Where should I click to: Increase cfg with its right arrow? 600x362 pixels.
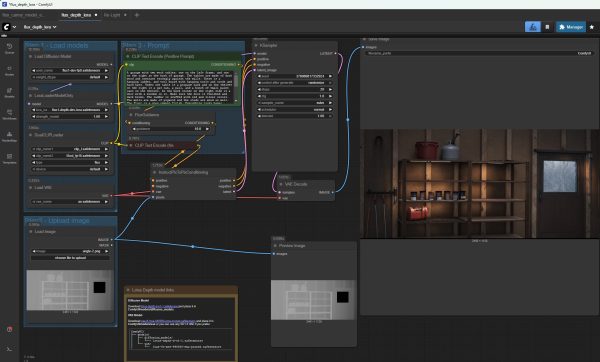[330, 96]
